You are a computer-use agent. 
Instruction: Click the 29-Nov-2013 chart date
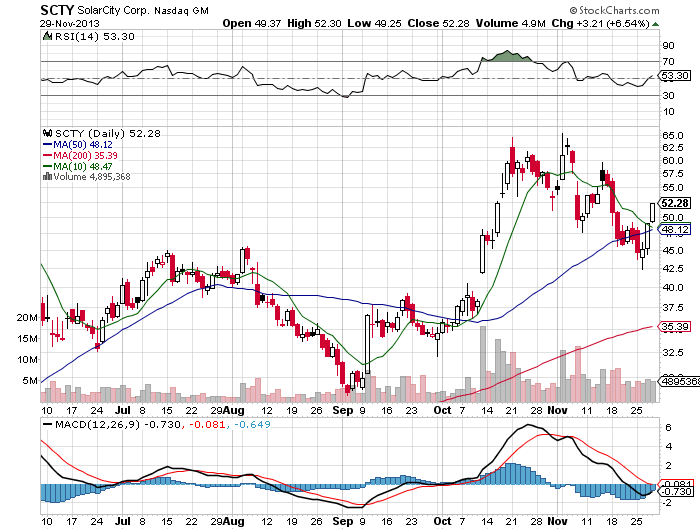pyautogui.click(x=70, y=23)
